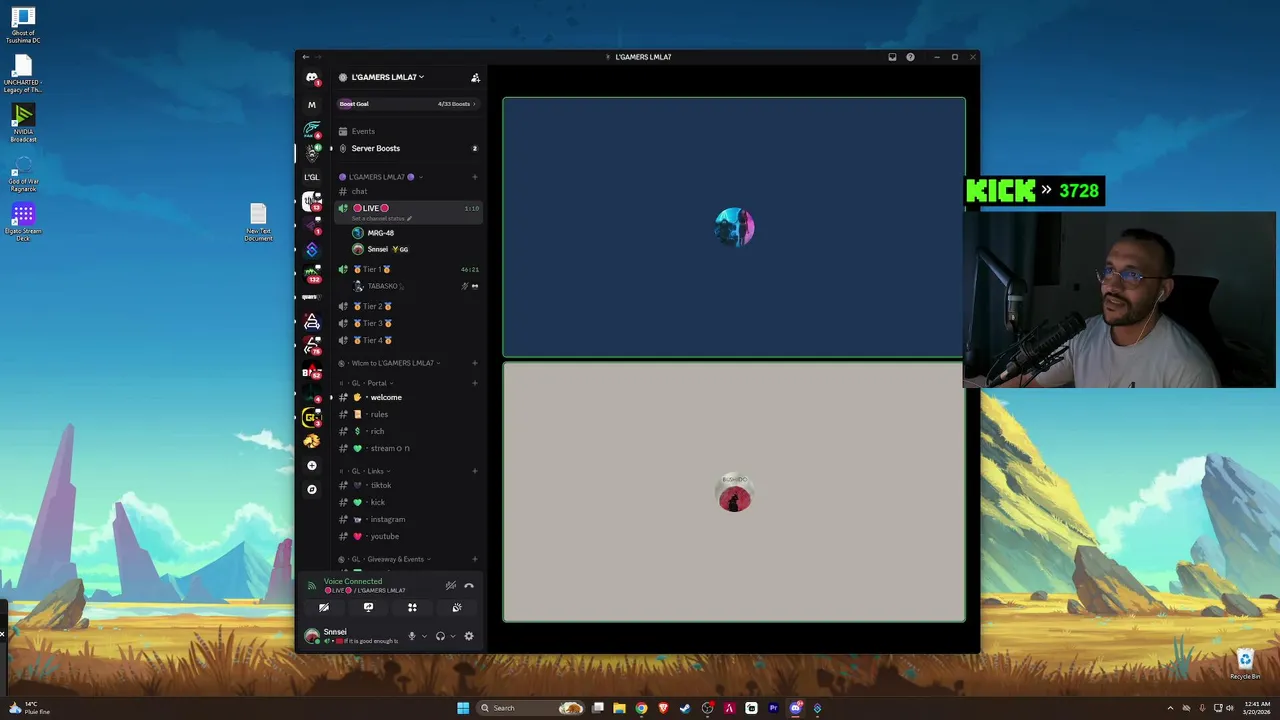1280x720 pixels.
Task: Open the youtube channel
Action: [408, 536]
